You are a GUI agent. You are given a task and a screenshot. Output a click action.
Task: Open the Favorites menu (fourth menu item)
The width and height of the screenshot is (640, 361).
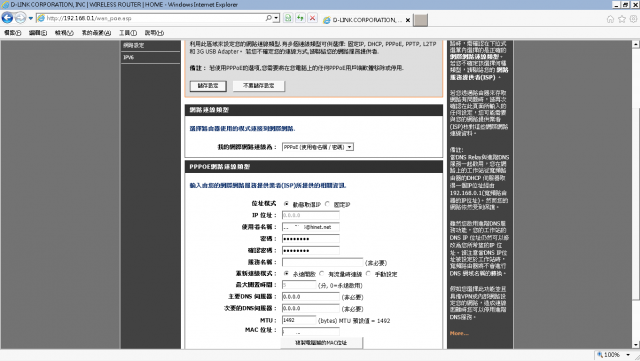point(96,33)
